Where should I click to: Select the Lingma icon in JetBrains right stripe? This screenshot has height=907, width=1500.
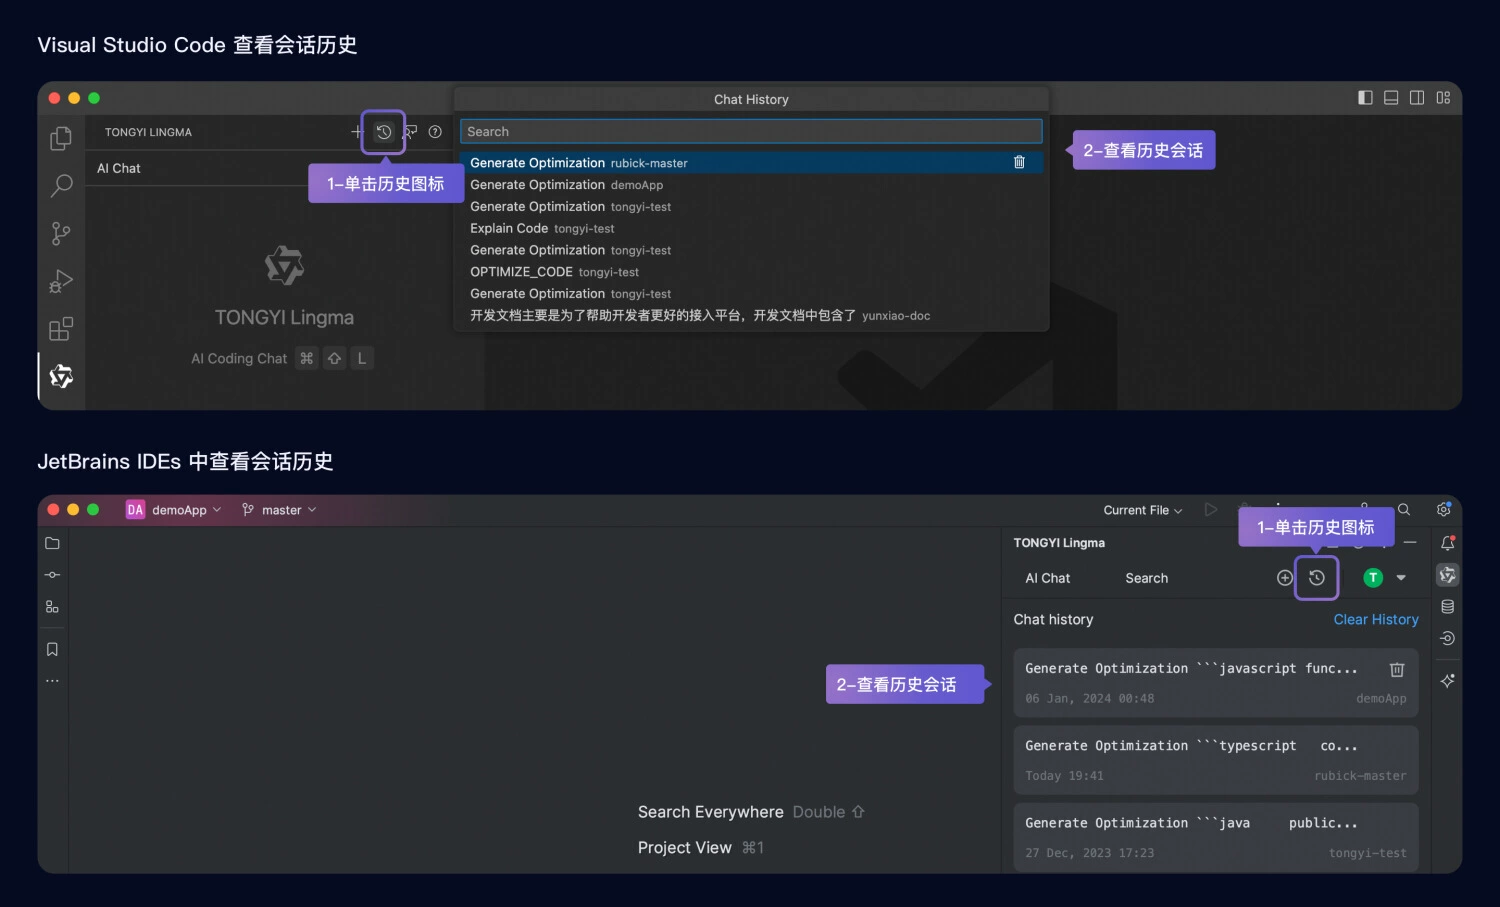(x=1447, y=575)
